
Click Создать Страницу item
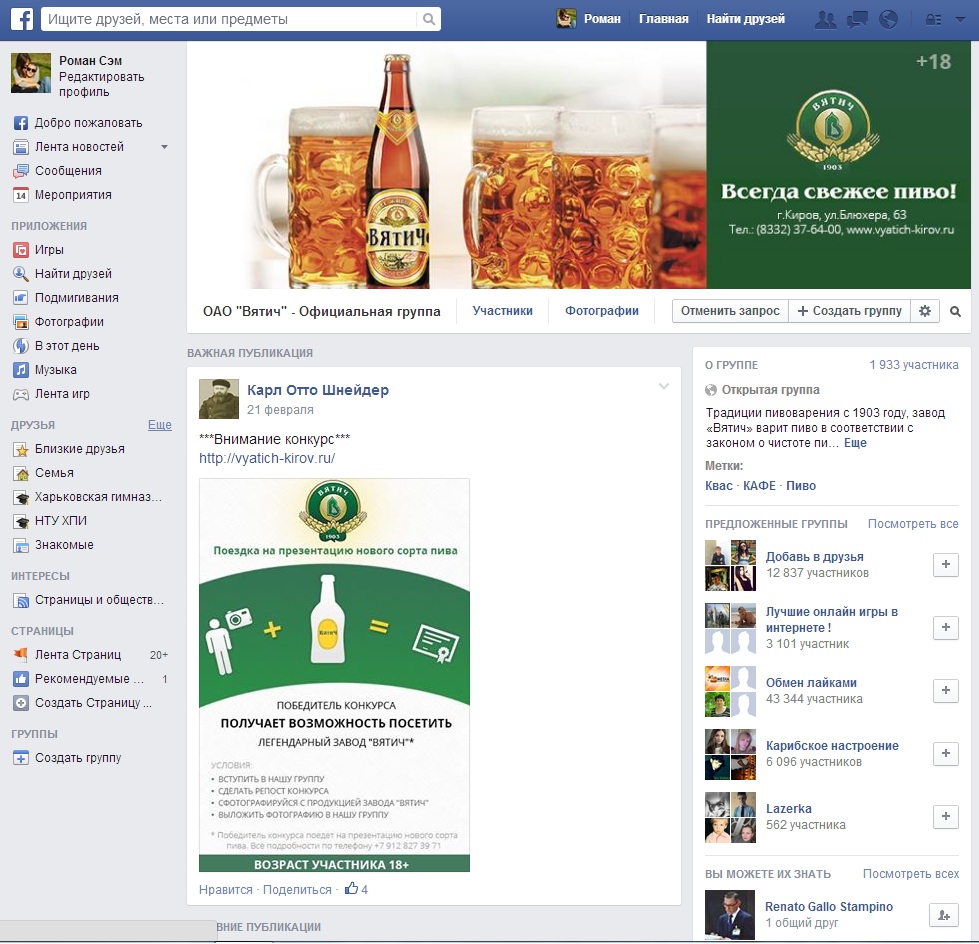[82, 703]
